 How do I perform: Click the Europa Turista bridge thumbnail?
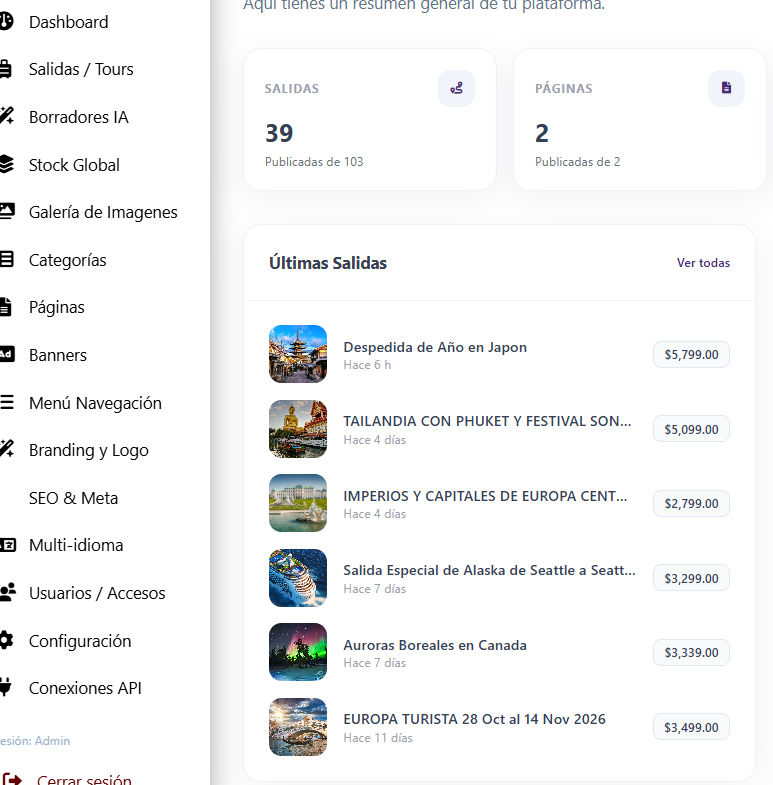(x=298, y=727)
